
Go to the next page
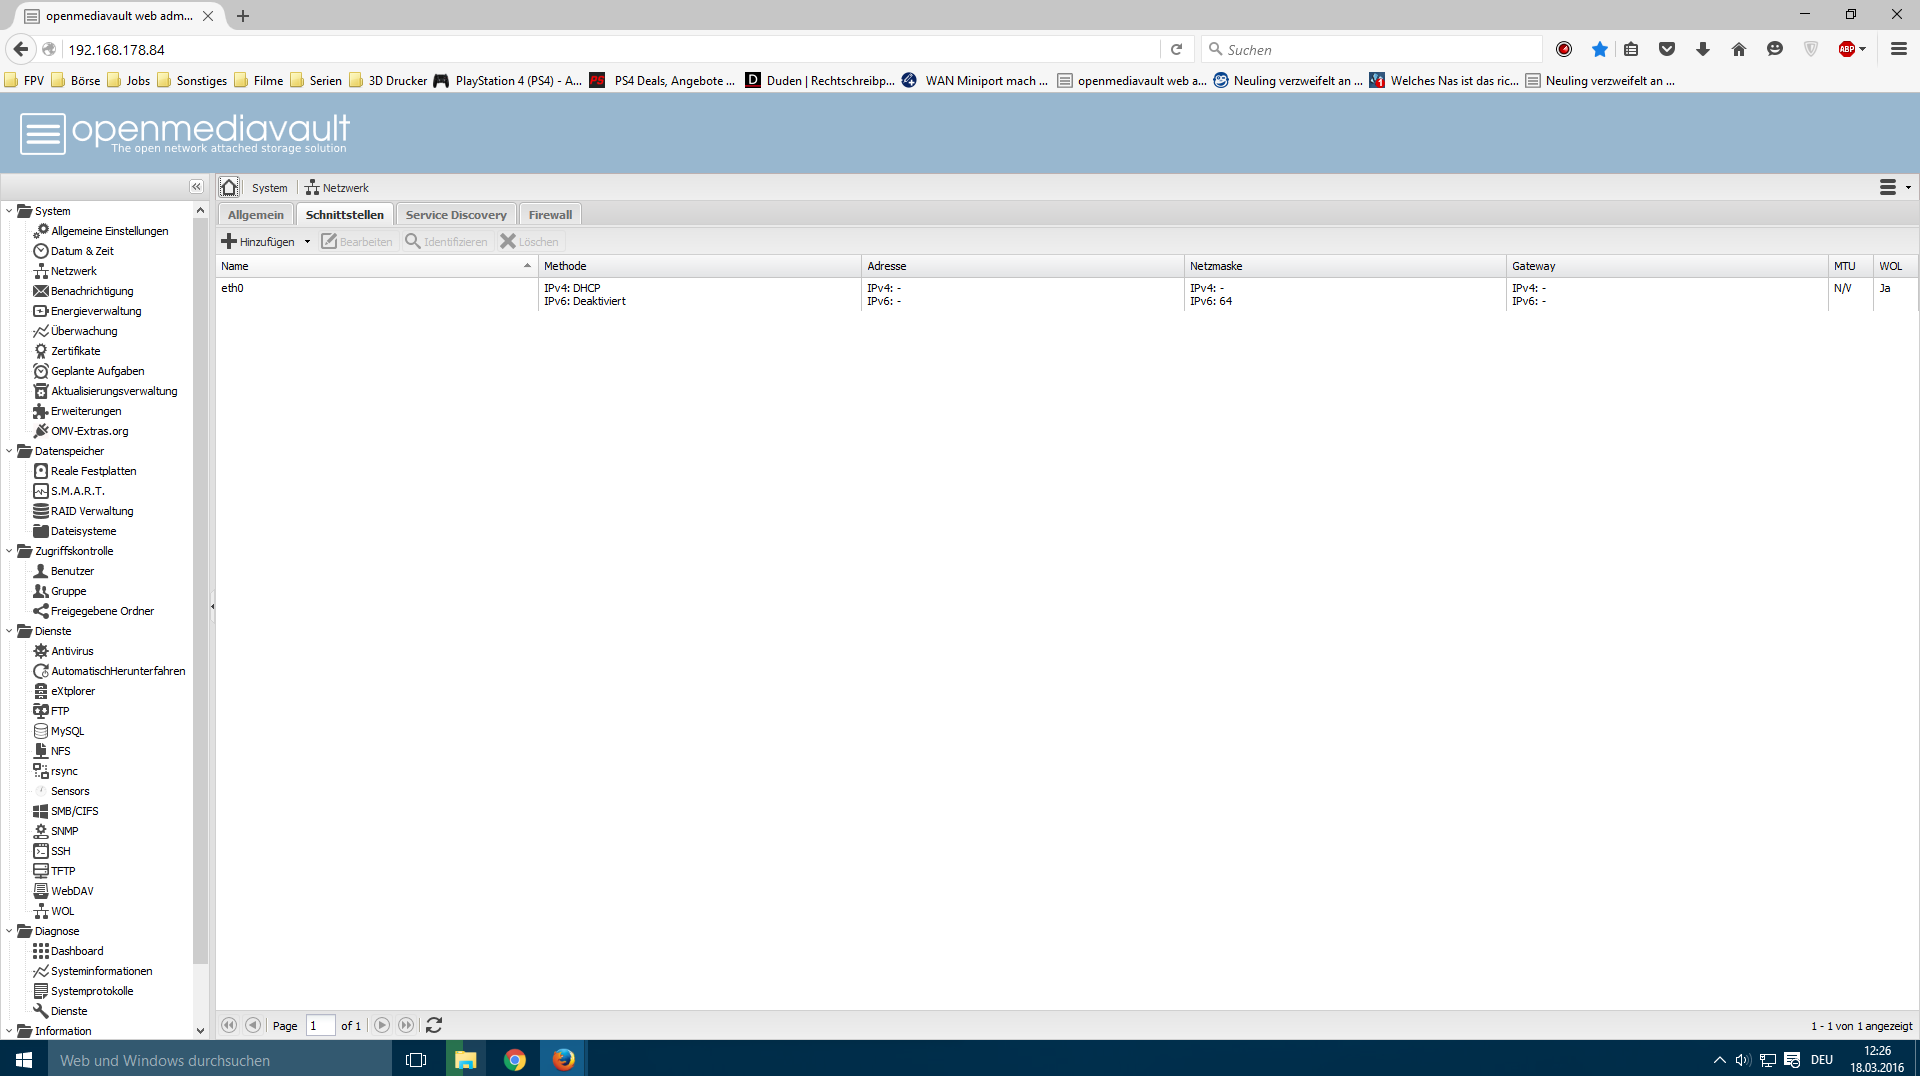tap(382, 1025)
